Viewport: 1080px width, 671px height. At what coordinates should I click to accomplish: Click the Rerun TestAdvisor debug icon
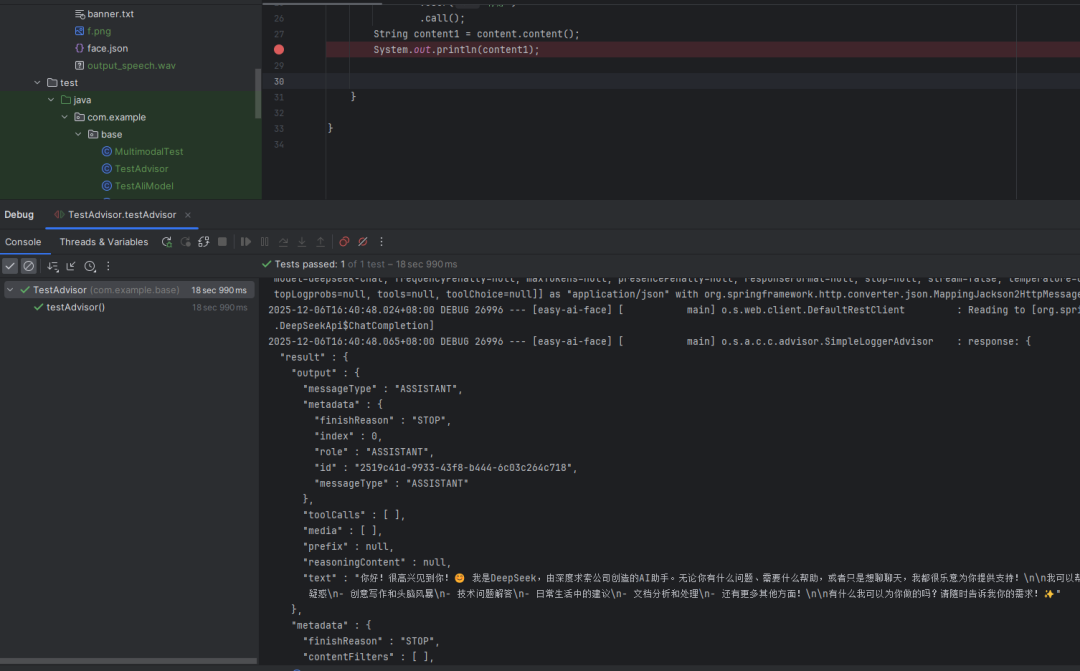click(167, 242)
